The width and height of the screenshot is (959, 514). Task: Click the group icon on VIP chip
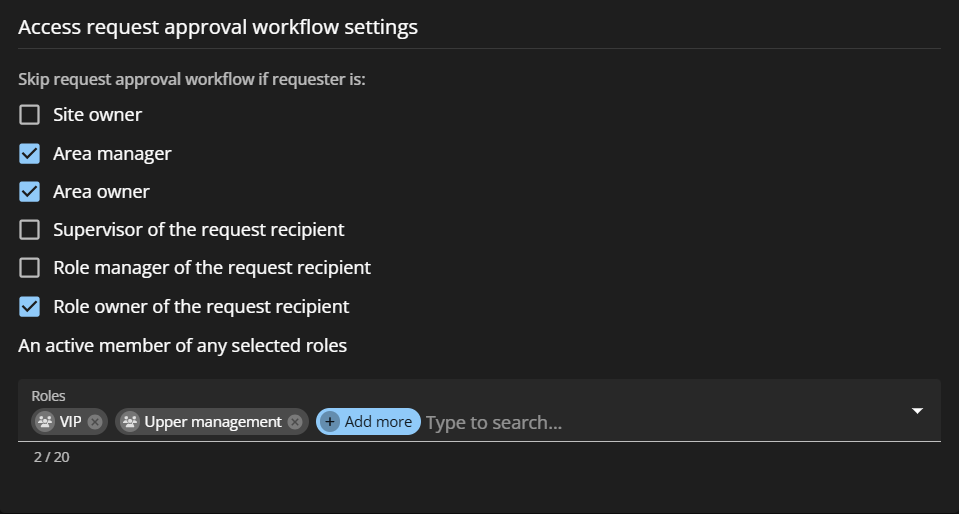click(x=45, y=422)
